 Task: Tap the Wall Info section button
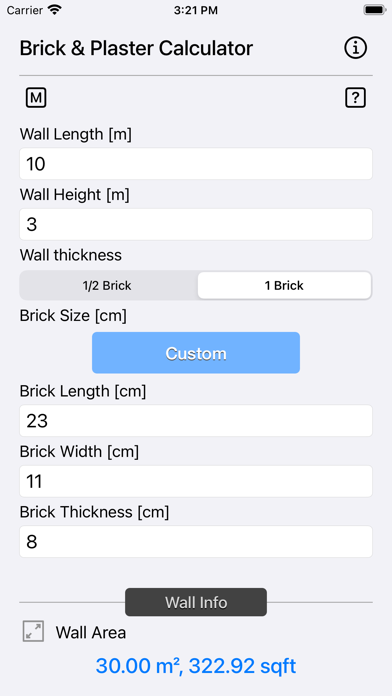coord(196,602)
